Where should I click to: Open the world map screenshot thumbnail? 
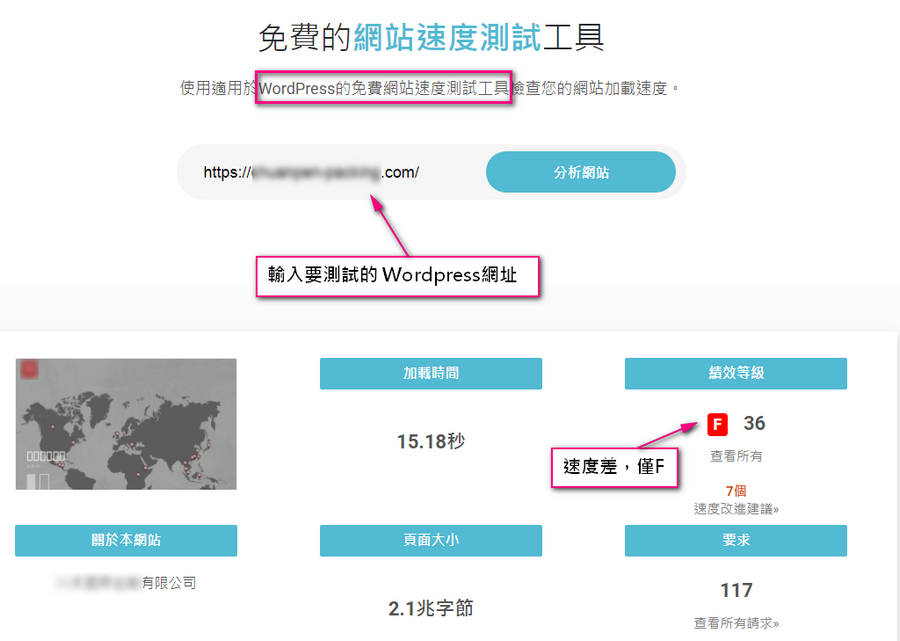coord(126,424)
